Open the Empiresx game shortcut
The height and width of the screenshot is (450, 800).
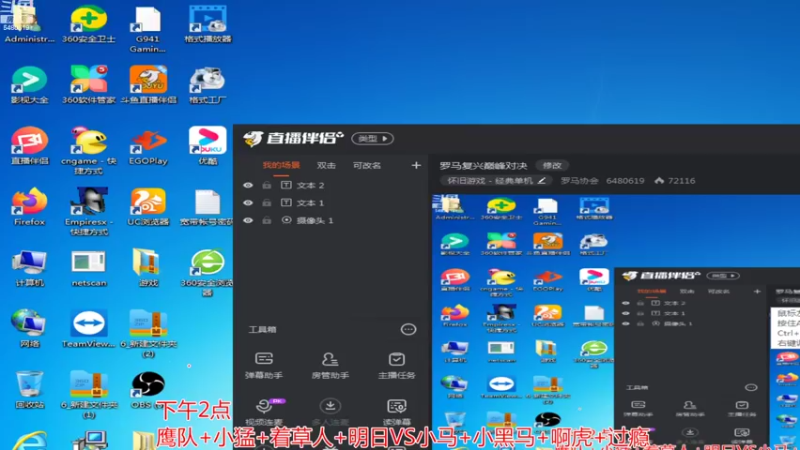coord(89,211)
